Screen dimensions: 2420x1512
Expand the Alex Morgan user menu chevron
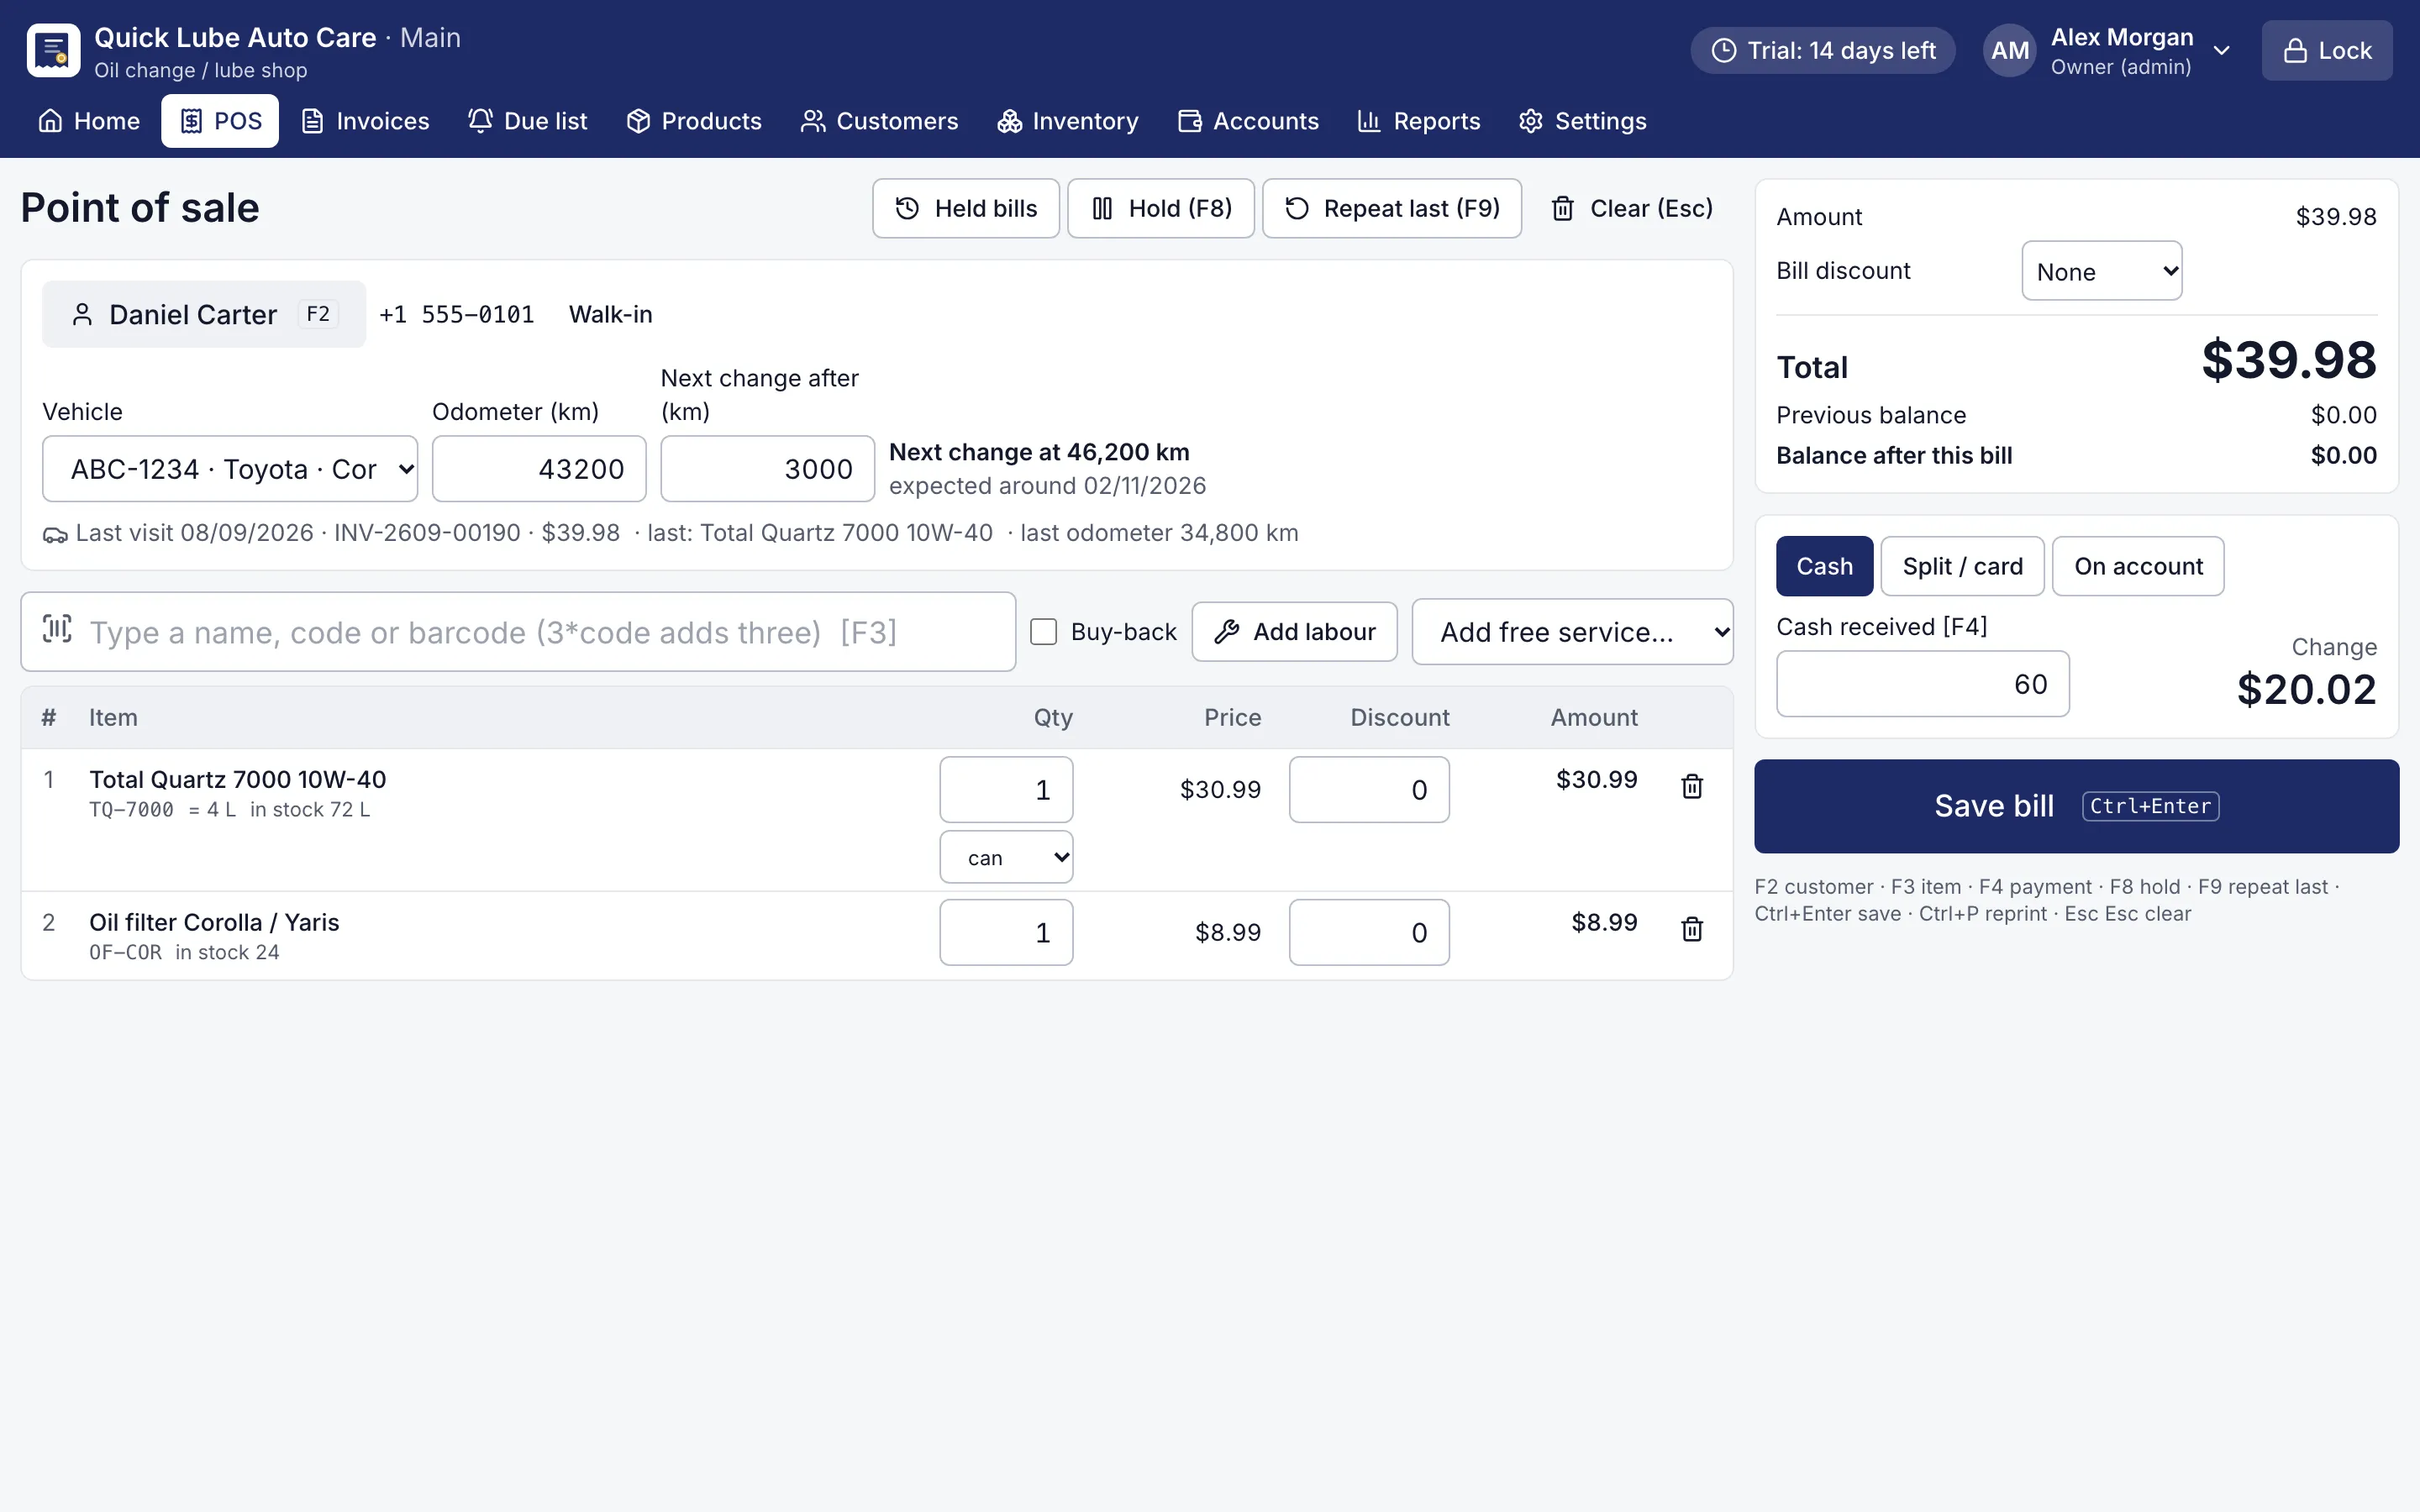[x=2222, y=51]
